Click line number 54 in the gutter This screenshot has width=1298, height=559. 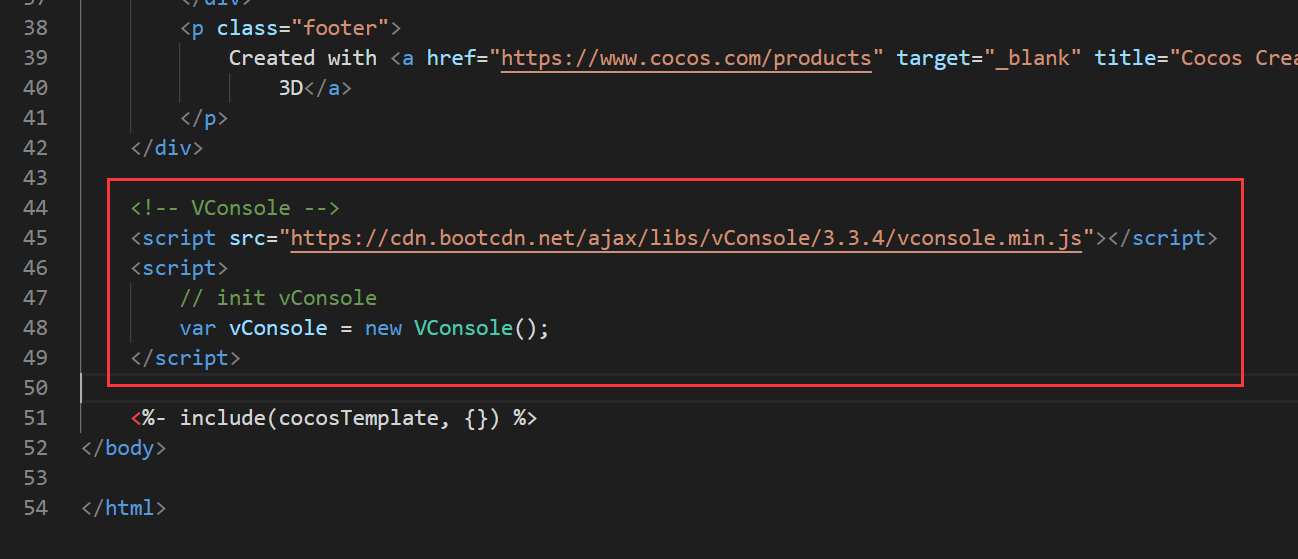click(35, 508)
